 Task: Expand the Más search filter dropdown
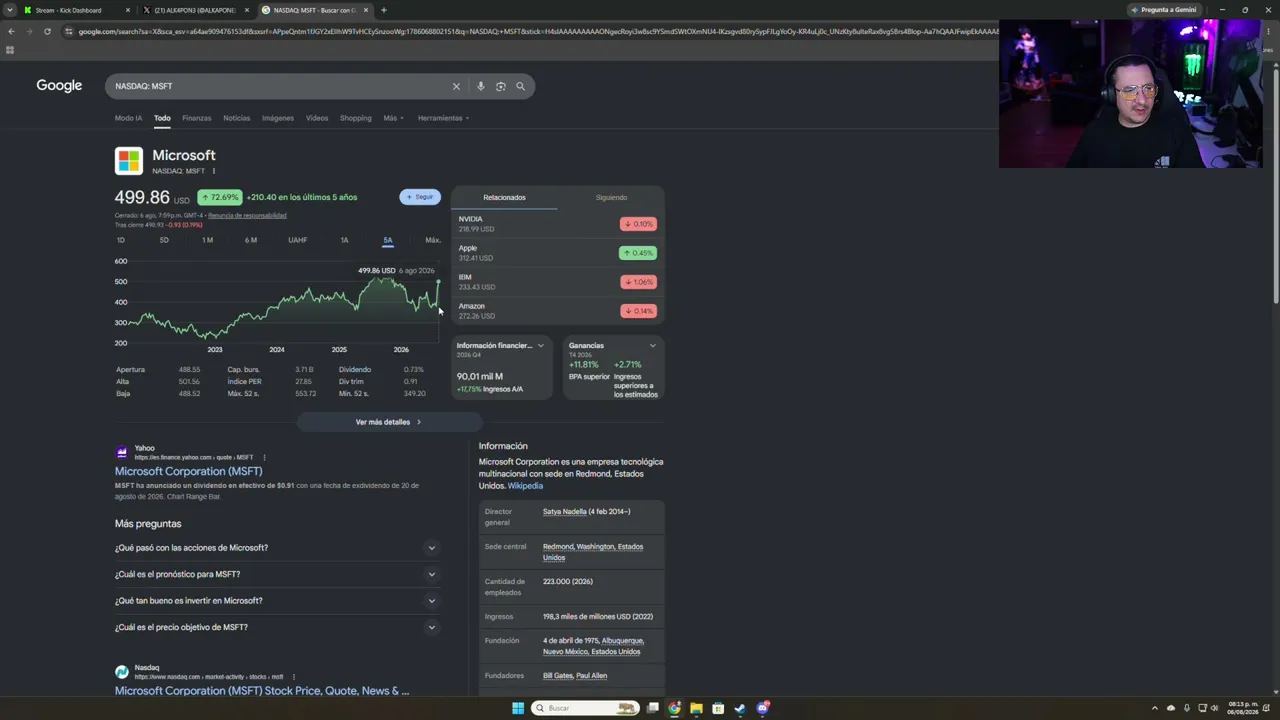click(x=393, y=118)
